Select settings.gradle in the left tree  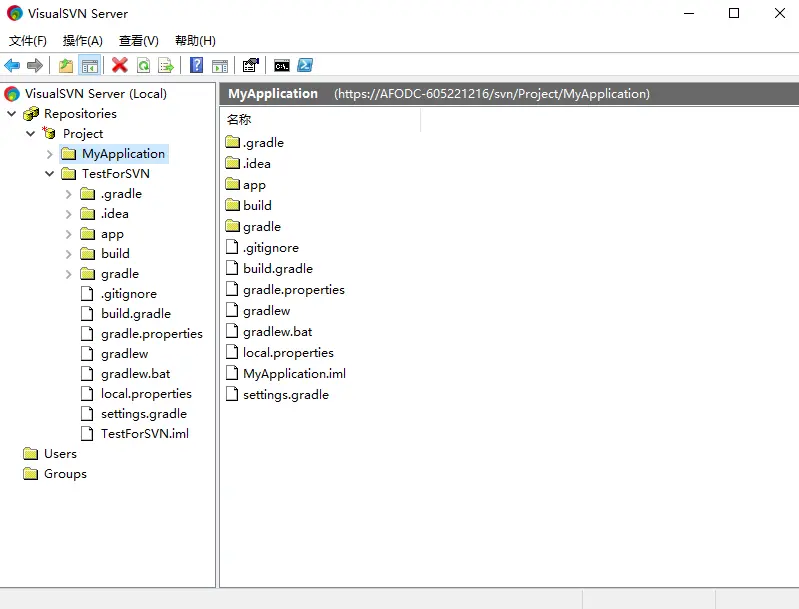point(144,413)
